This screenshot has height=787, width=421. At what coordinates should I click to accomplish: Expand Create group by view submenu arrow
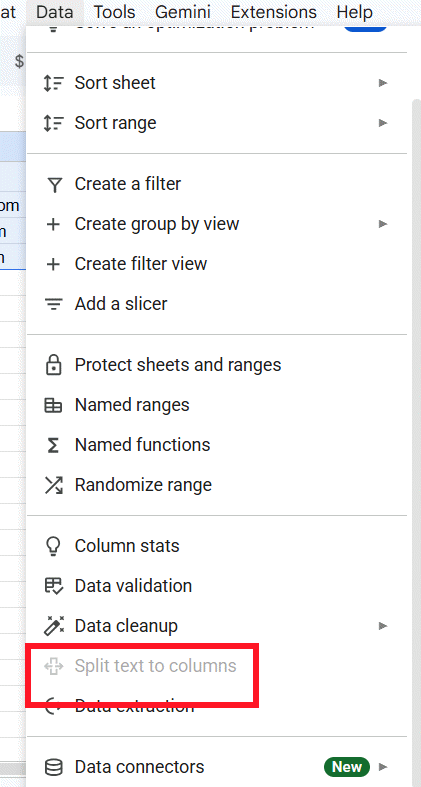pyautogui.click(x=383, y=224)
